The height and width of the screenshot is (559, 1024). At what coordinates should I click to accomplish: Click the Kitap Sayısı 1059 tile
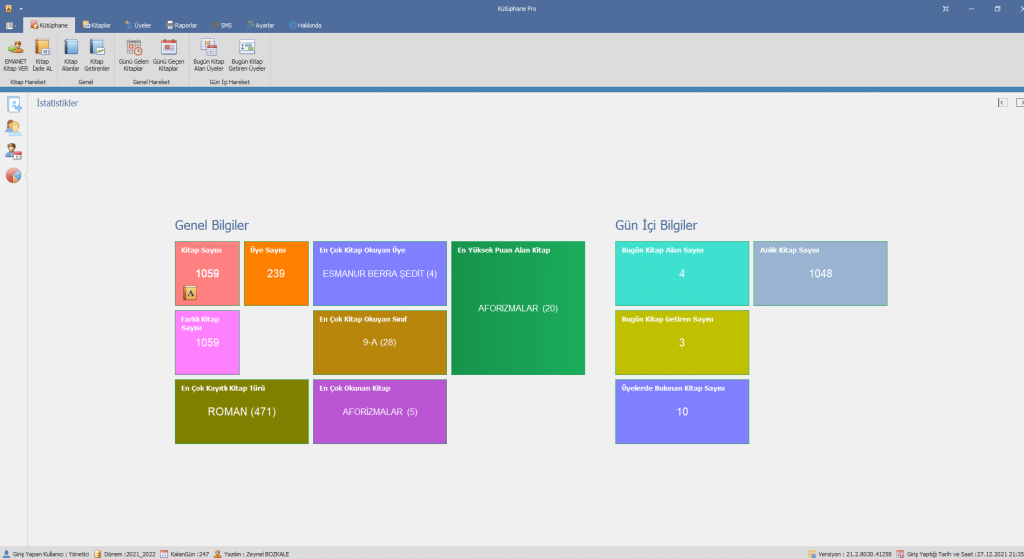click(207, 274)
